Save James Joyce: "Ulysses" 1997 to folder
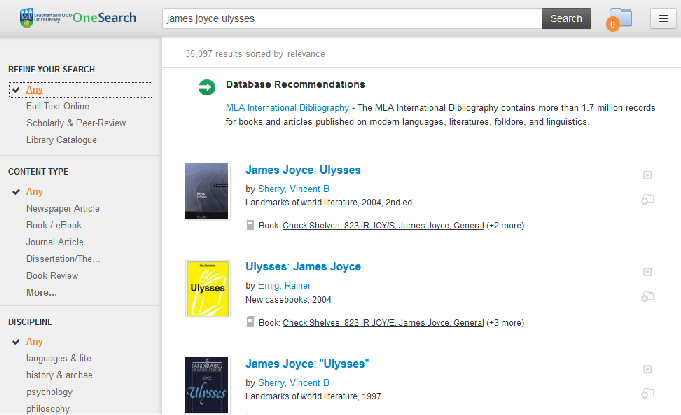Screen dimensions: 681x415 648,393
